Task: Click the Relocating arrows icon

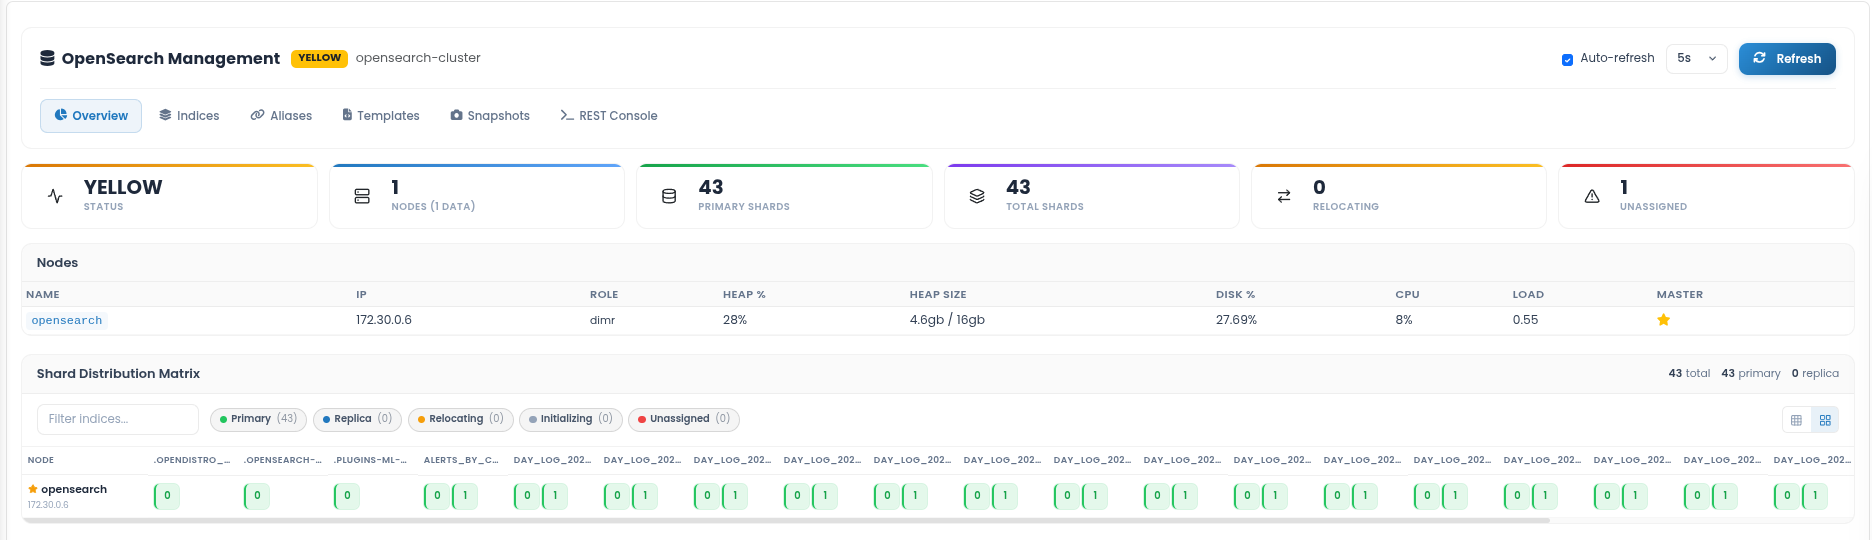Action: (x=1284, y=197)
